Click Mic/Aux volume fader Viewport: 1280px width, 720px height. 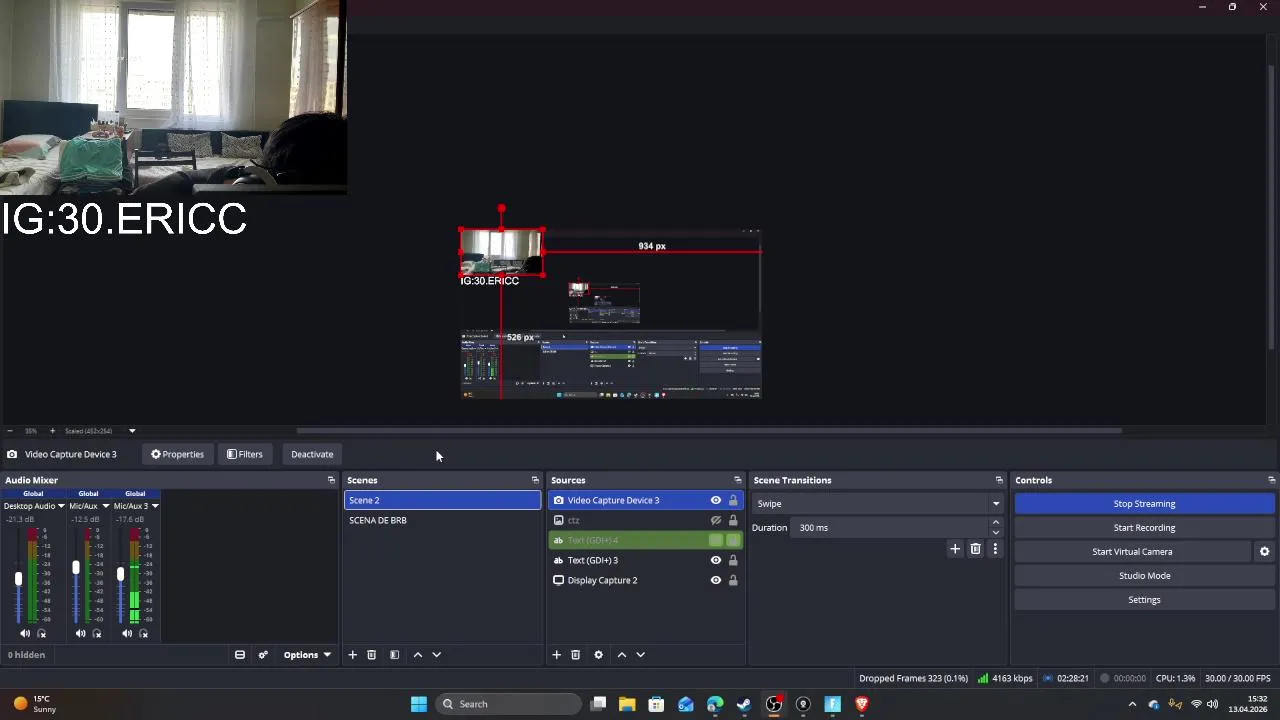pyautogui.click(x=75, y=567)
